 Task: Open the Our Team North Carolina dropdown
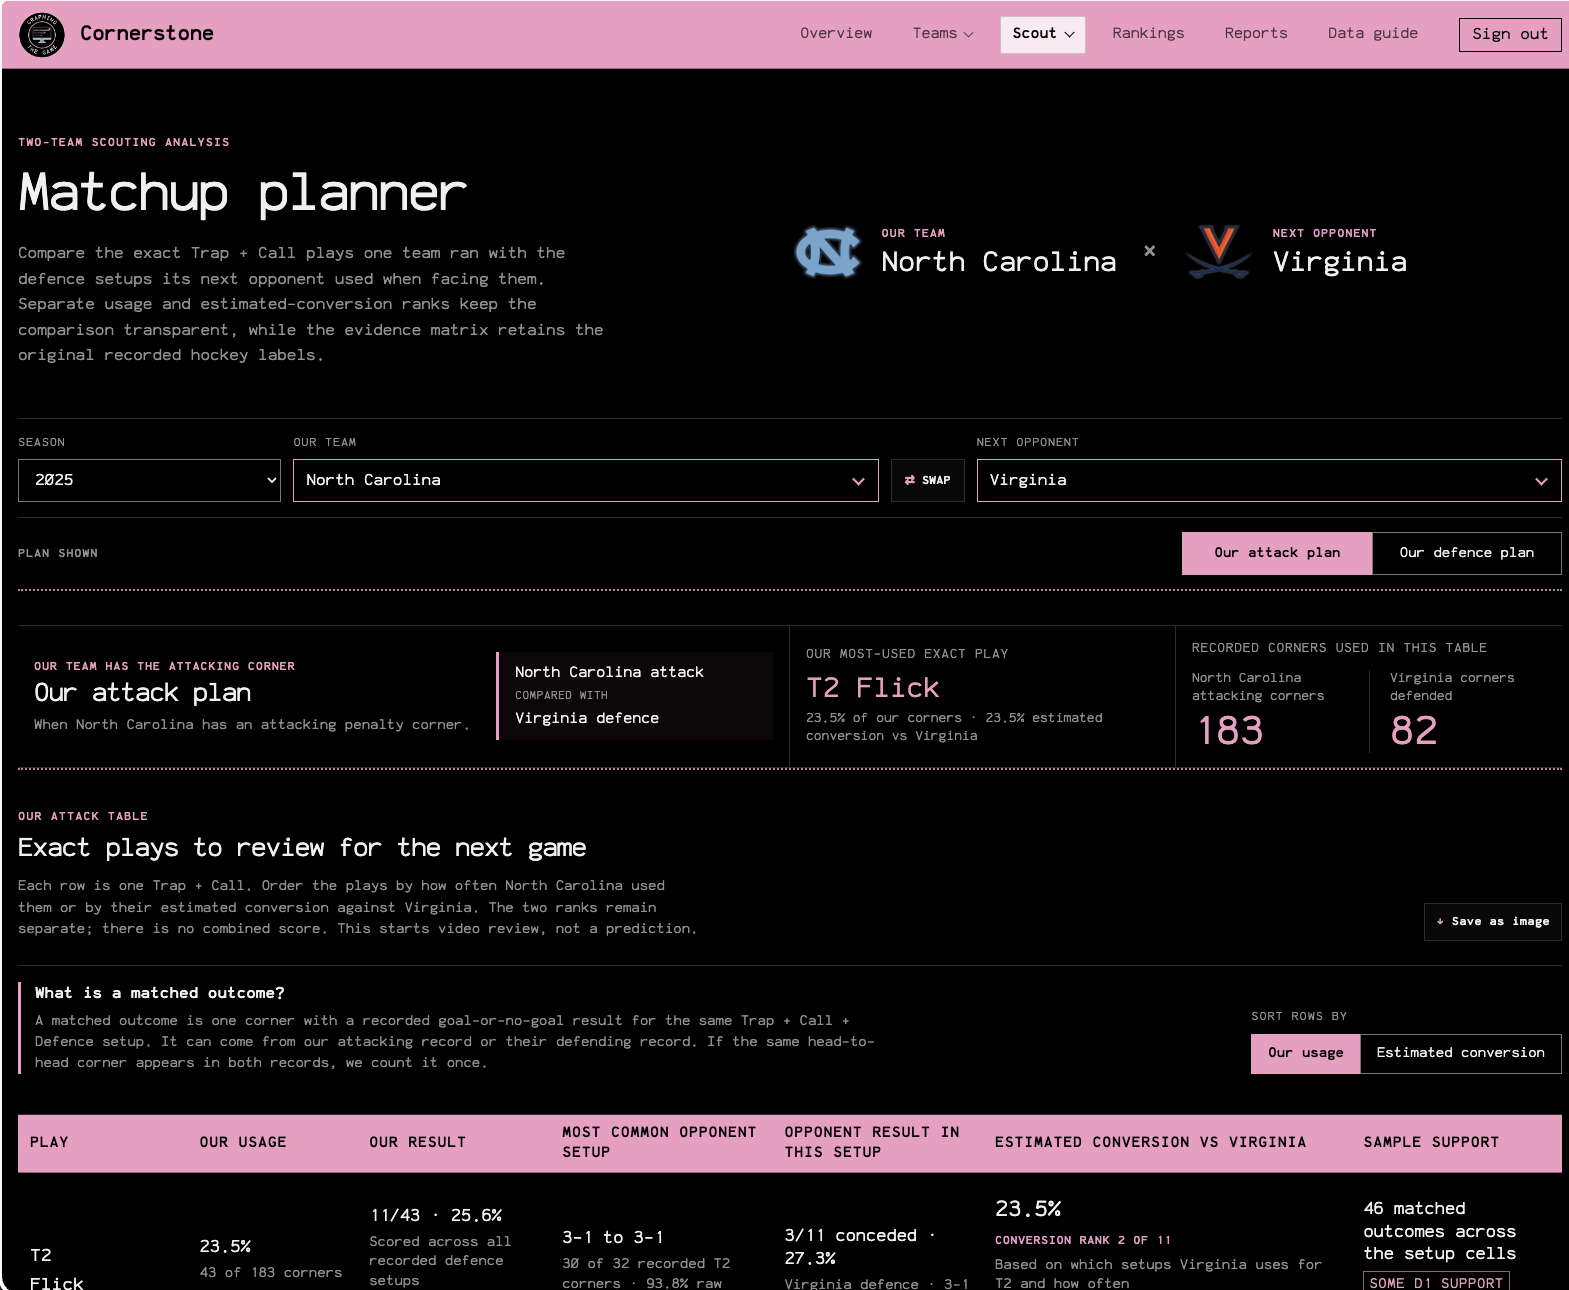click(586, 480)
